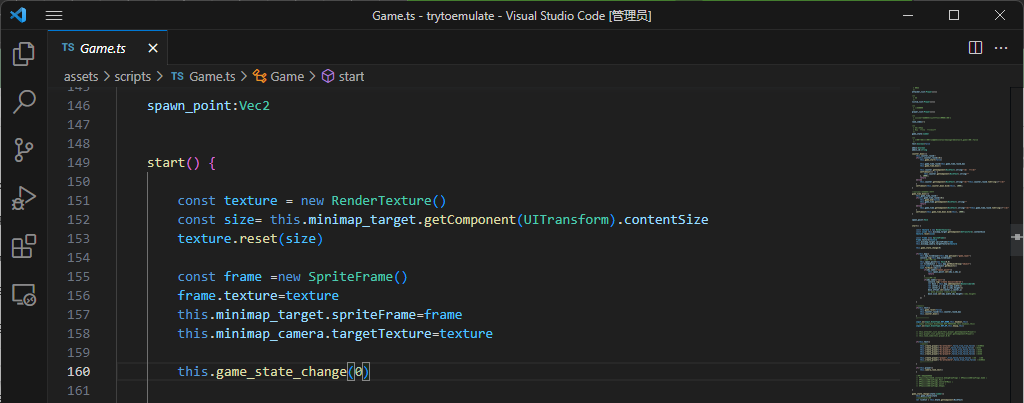The width and height of the screenshot is (1024, 403).
Task: Open the Remote Explorer view
Action: pos(24,294)
